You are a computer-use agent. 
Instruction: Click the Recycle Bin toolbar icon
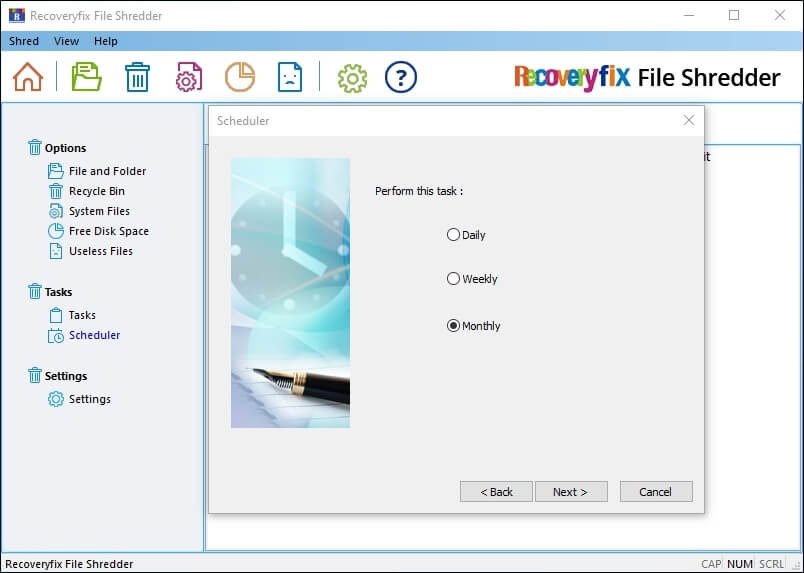[x=137, y=77]
